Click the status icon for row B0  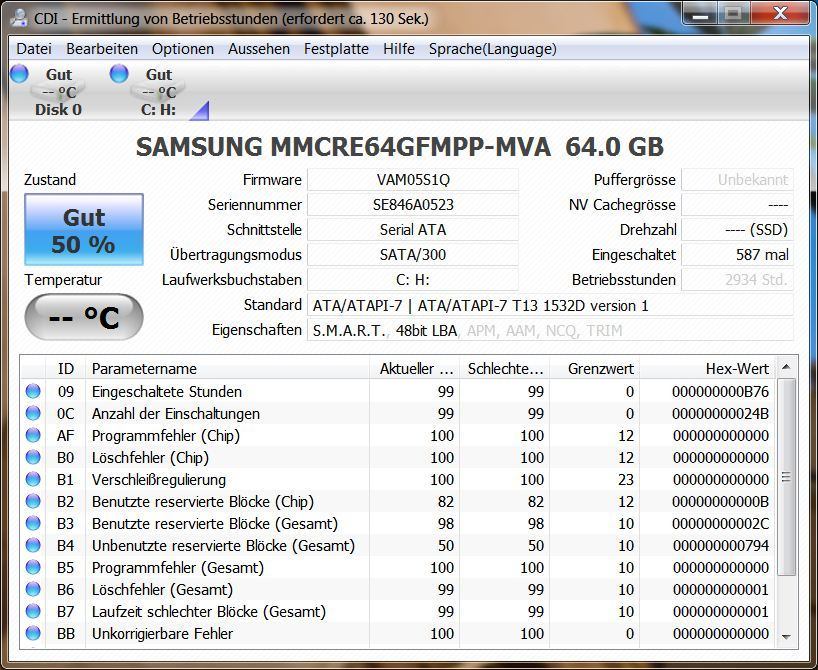point(33,457)
